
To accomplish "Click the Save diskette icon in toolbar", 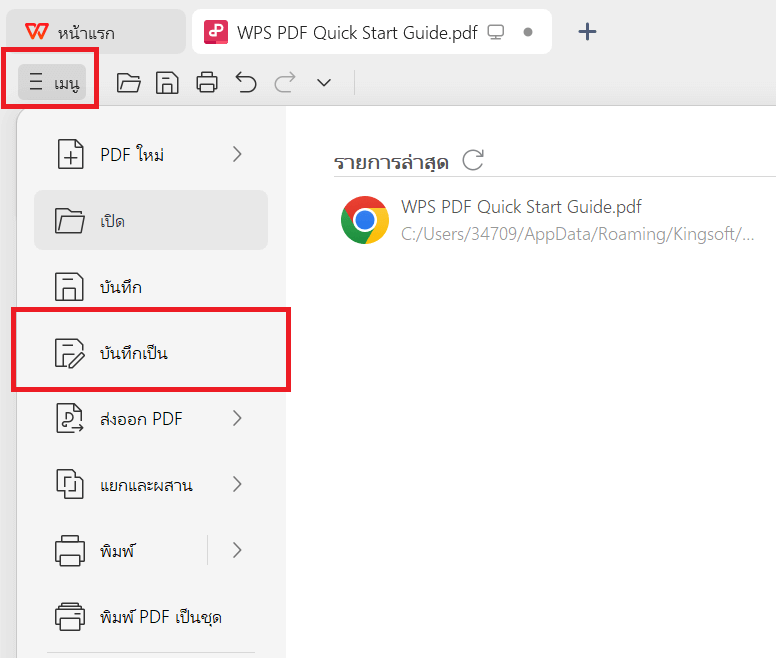I will coord(167,83).
